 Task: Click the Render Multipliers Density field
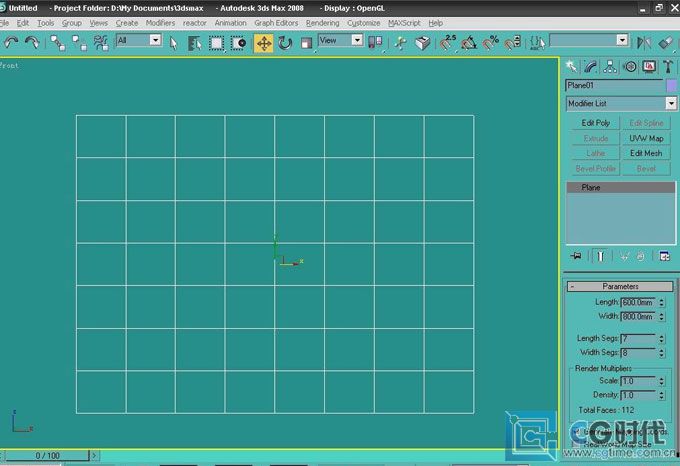tap(638, 395)
